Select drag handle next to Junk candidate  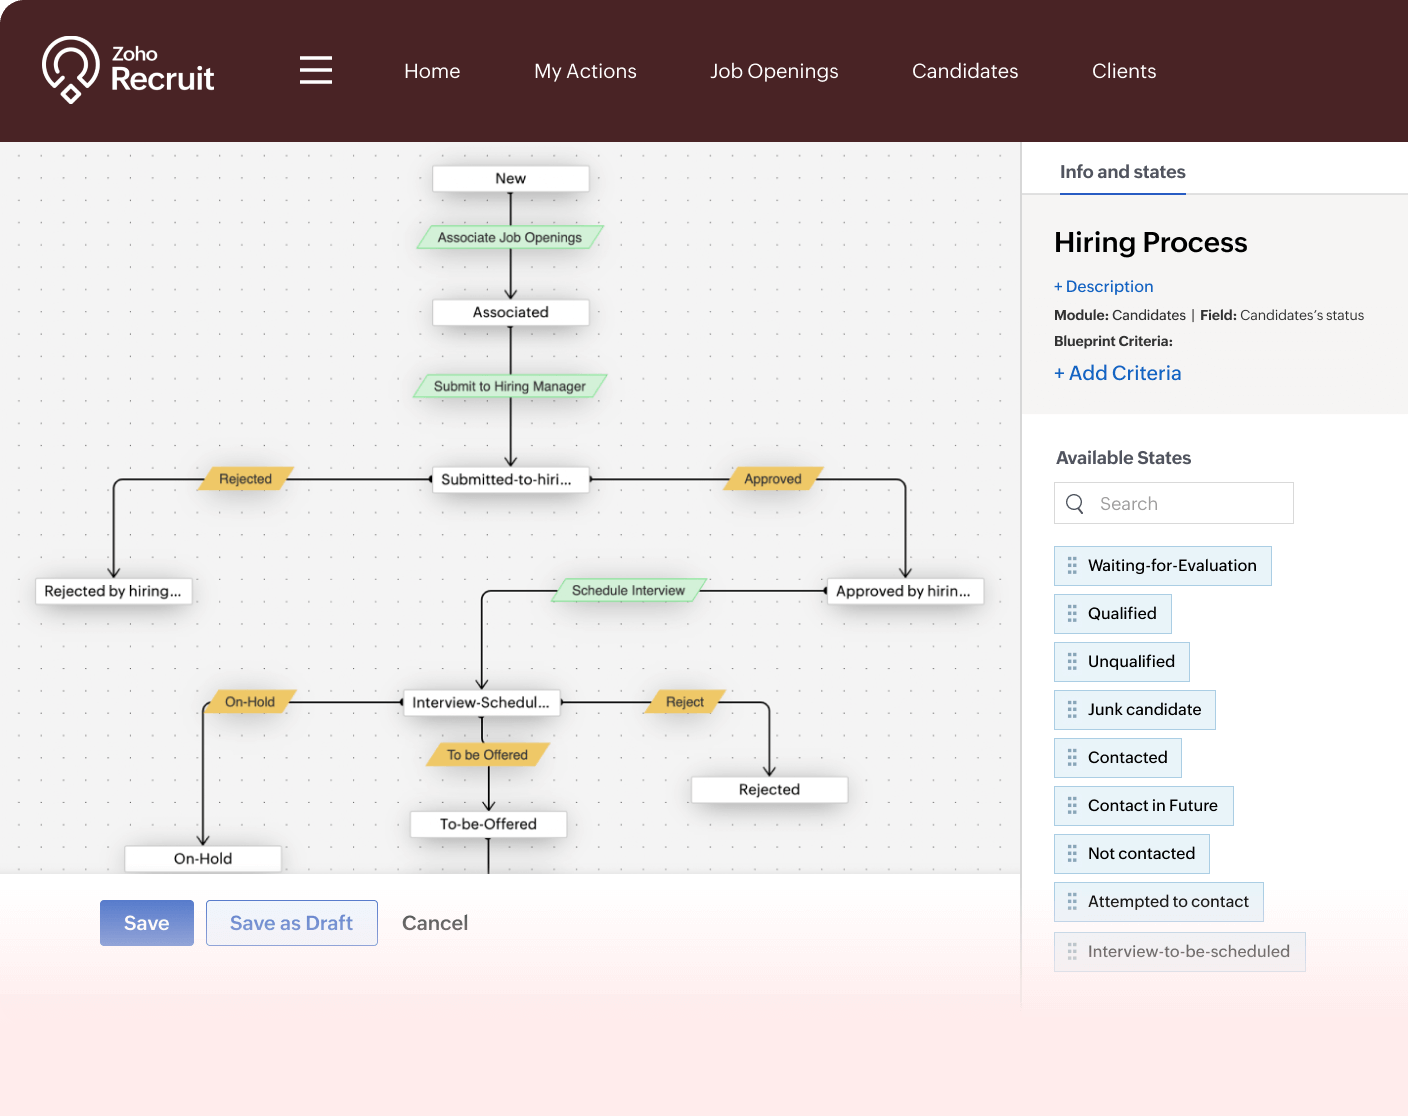click(1072, 710)
